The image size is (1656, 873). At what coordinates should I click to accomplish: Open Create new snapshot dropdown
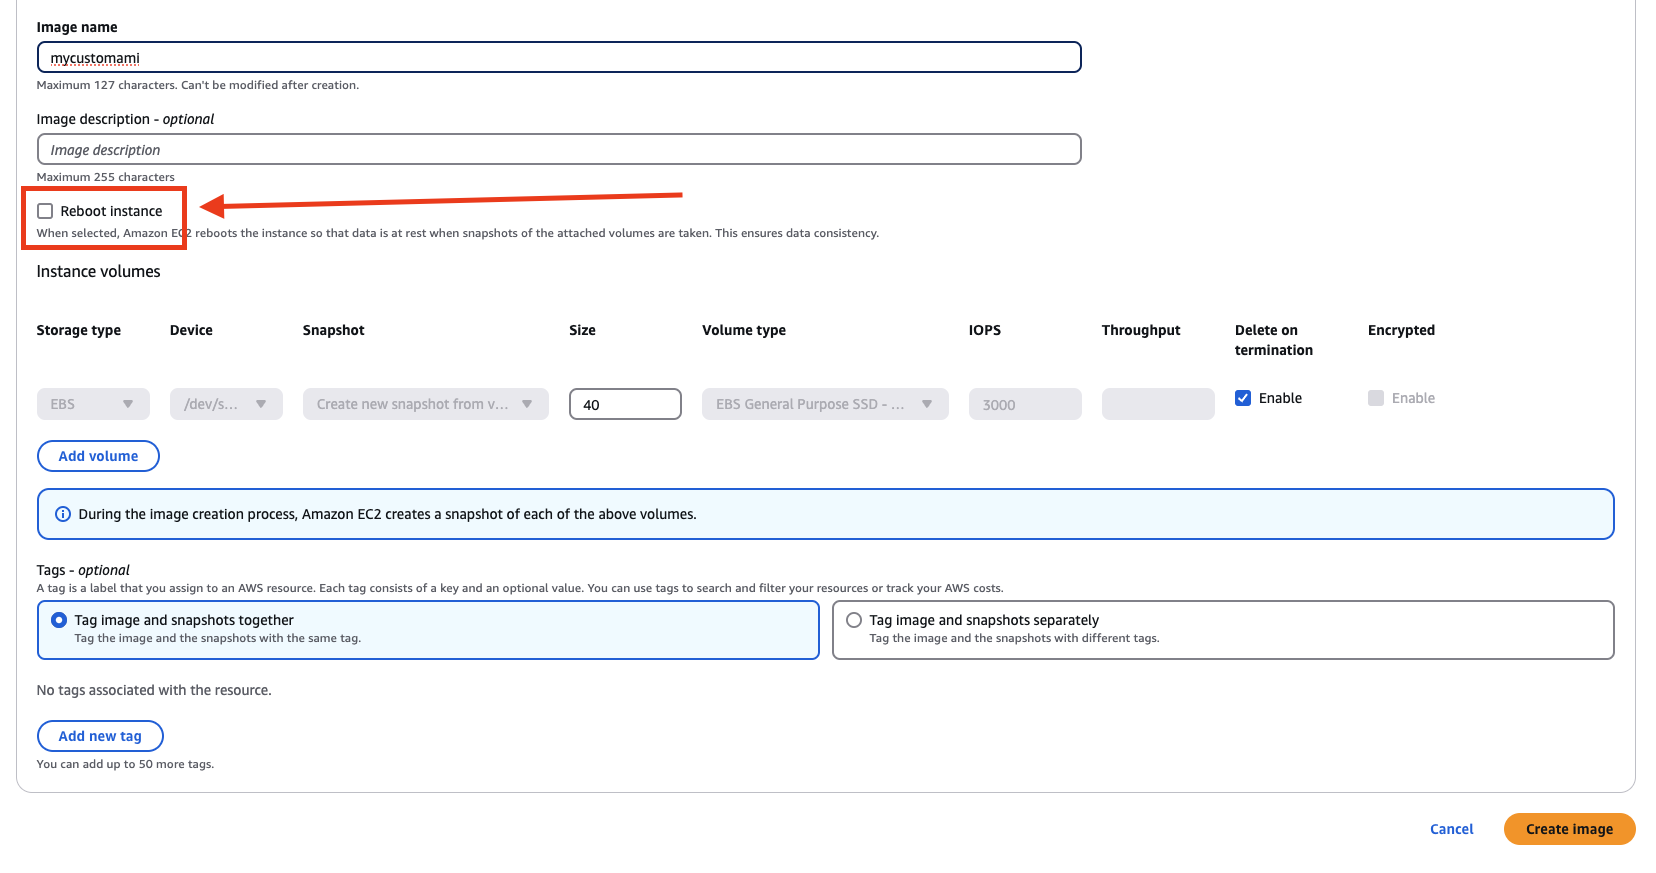point(425,404)
